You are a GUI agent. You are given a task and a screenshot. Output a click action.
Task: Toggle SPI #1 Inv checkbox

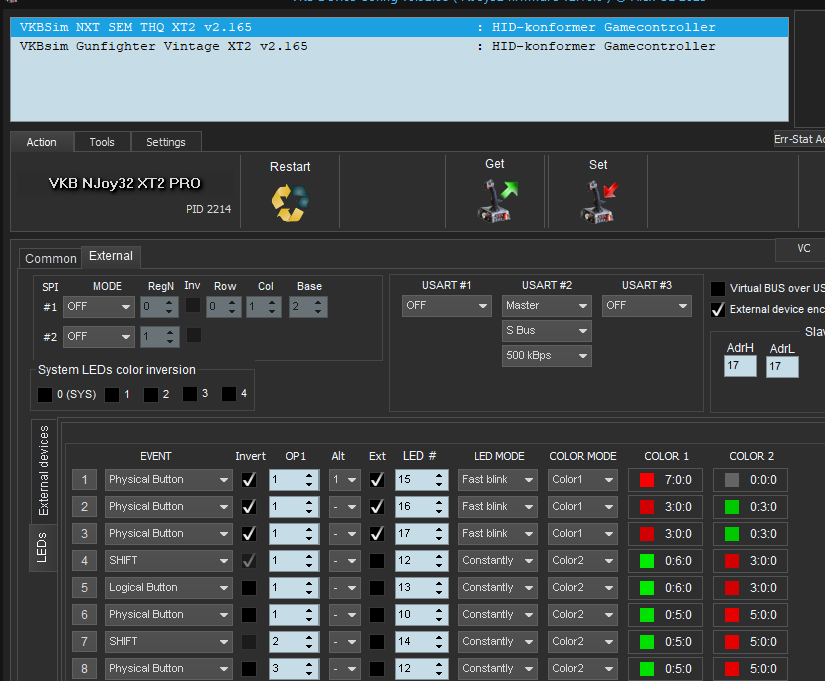pyautogui.click(x=193, y=305)
